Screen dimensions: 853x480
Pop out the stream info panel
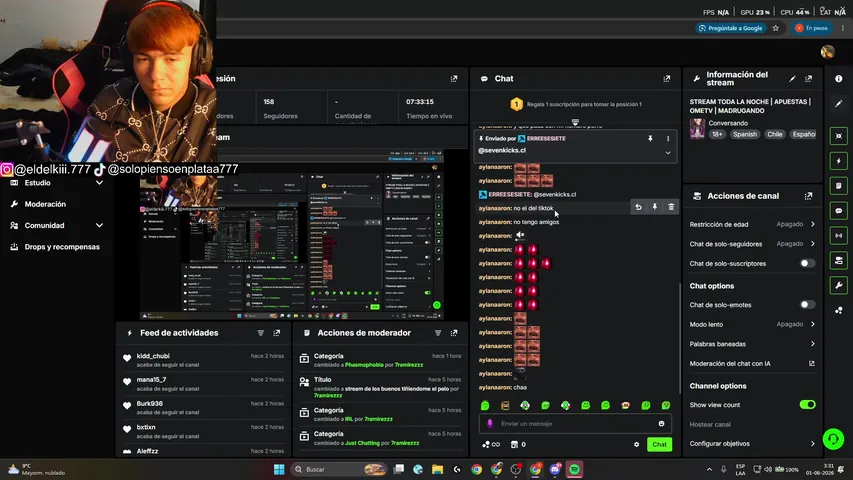(x=808, y=79)
